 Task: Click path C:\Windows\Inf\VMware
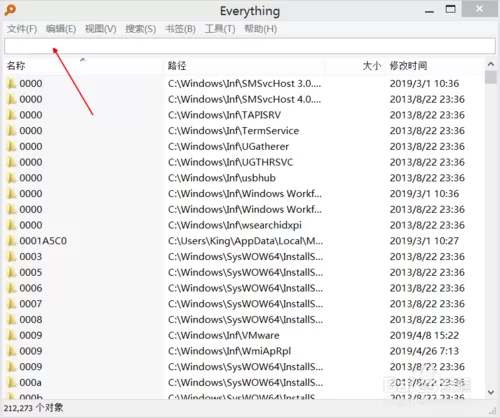click(x=223, y=335)
